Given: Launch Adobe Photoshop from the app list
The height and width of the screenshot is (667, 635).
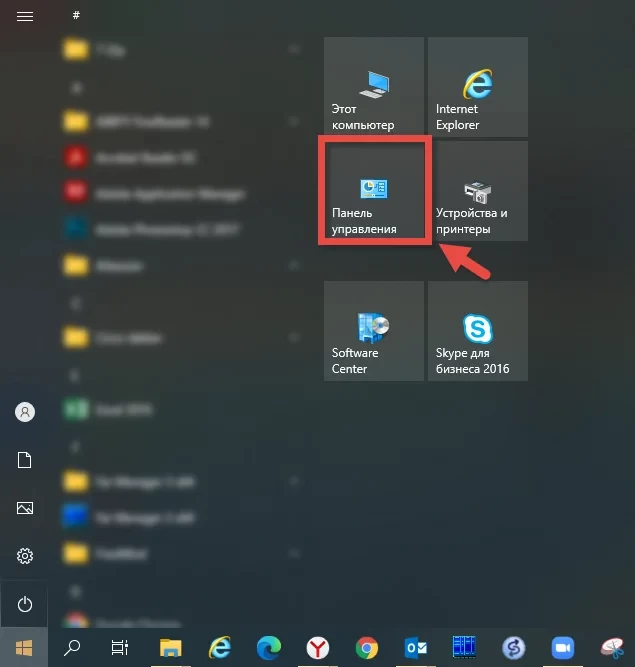Looking at the screenshot, I should pos(151,230).
